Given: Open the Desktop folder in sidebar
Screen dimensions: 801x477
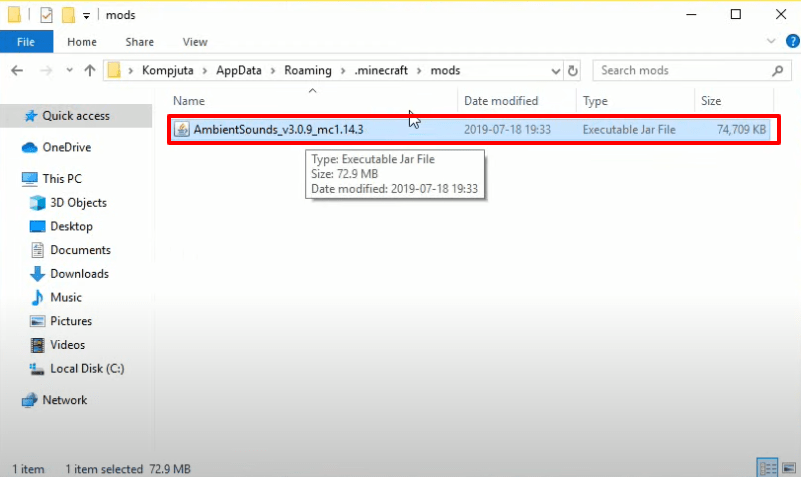Looking at the screenshot, I should tap(71, 226).
